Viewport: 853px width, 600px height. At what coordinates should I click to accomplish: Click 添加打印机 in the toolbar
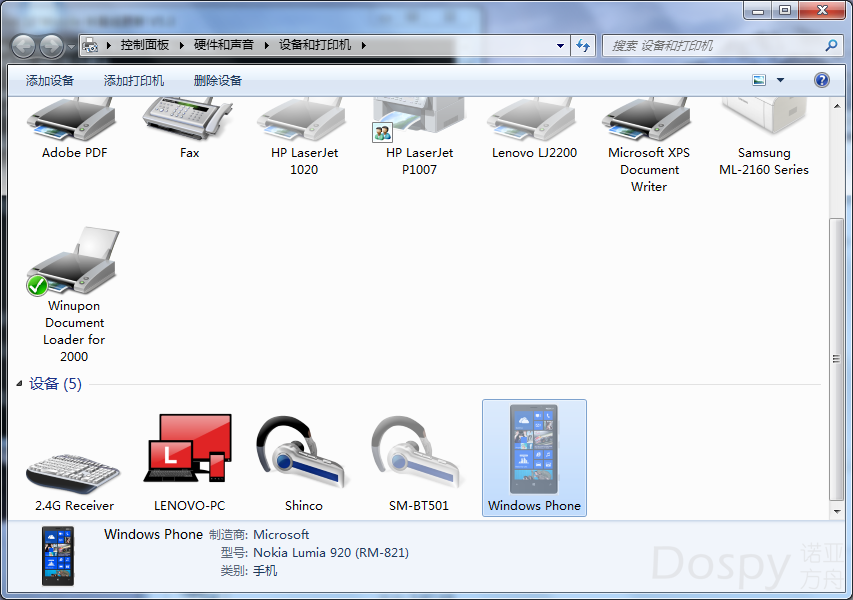[x=134, y=80]
